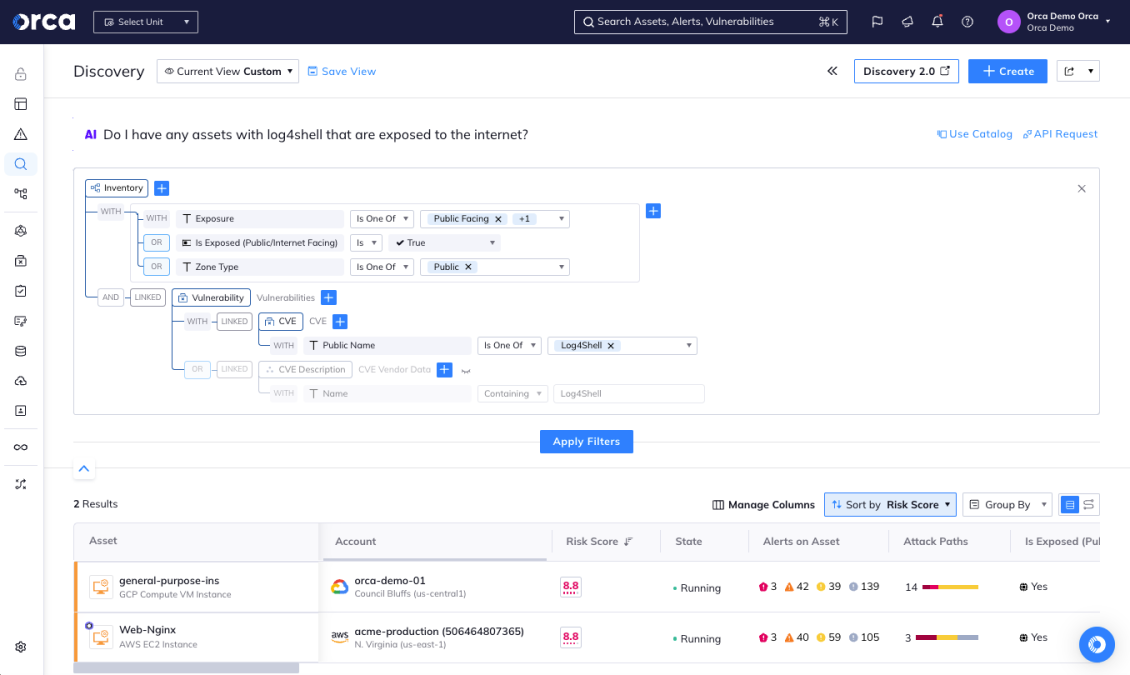
Task: Toggle the OR operator before Zone Type
Action: (x=156, y=267)
